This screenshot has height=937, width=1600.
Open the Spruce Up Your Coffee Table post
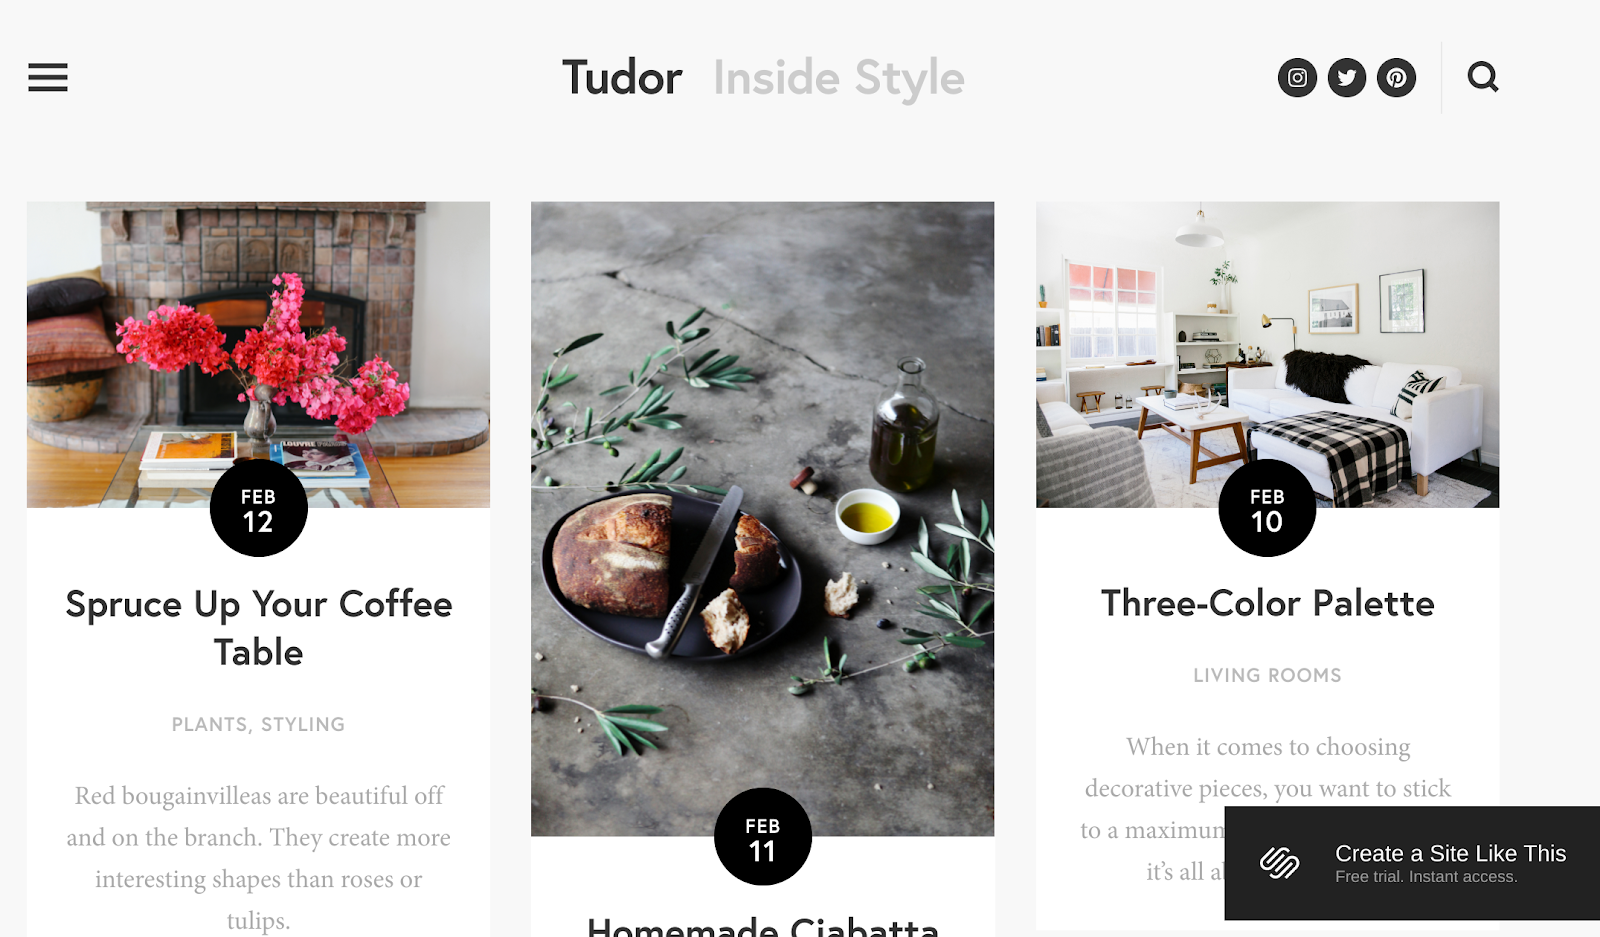pyautogui.click(x=259, y=628)
